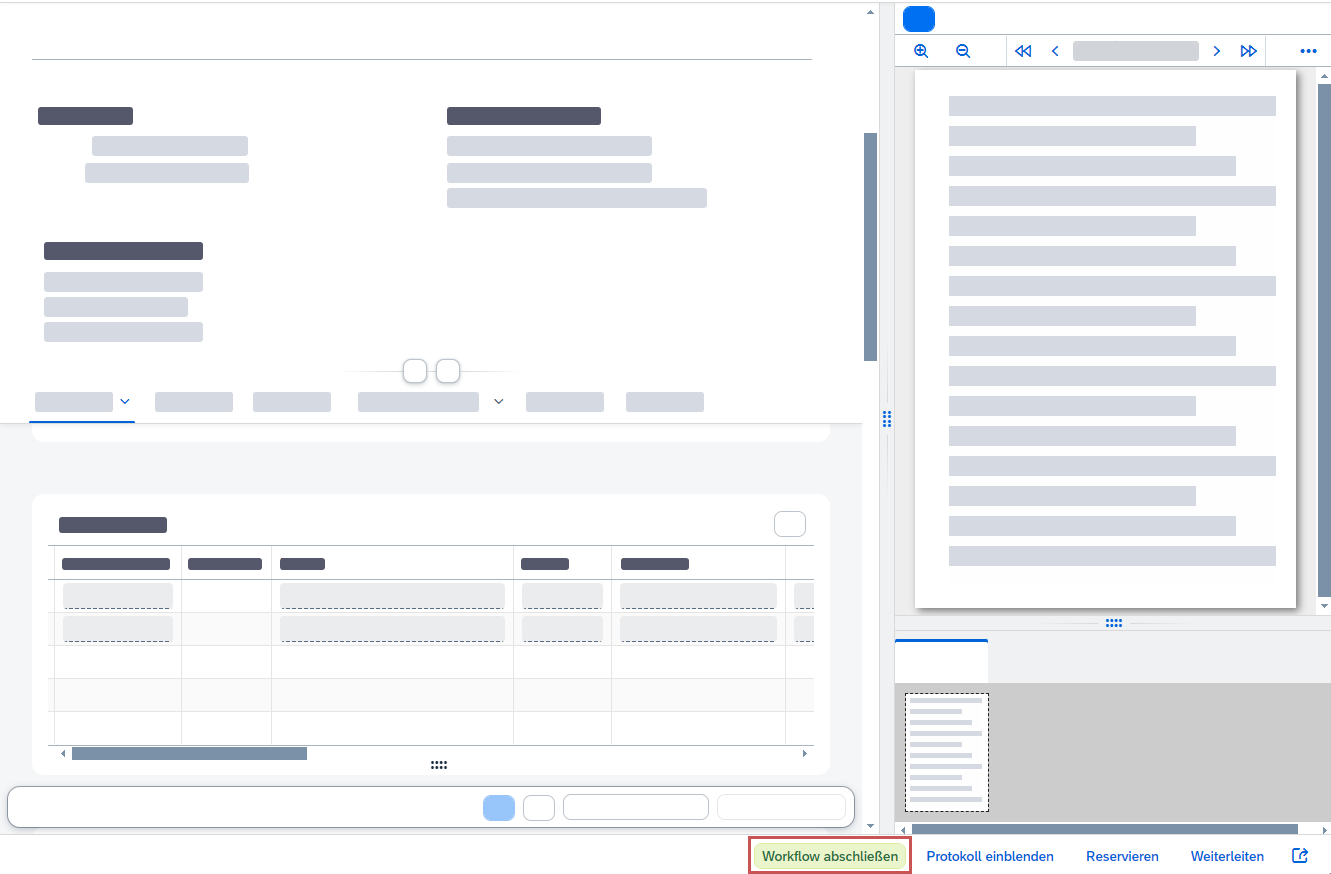The width and height of the screenshot is (1331, 874).
Task: Open the viewer more options menu
Action: point(1308,51)
